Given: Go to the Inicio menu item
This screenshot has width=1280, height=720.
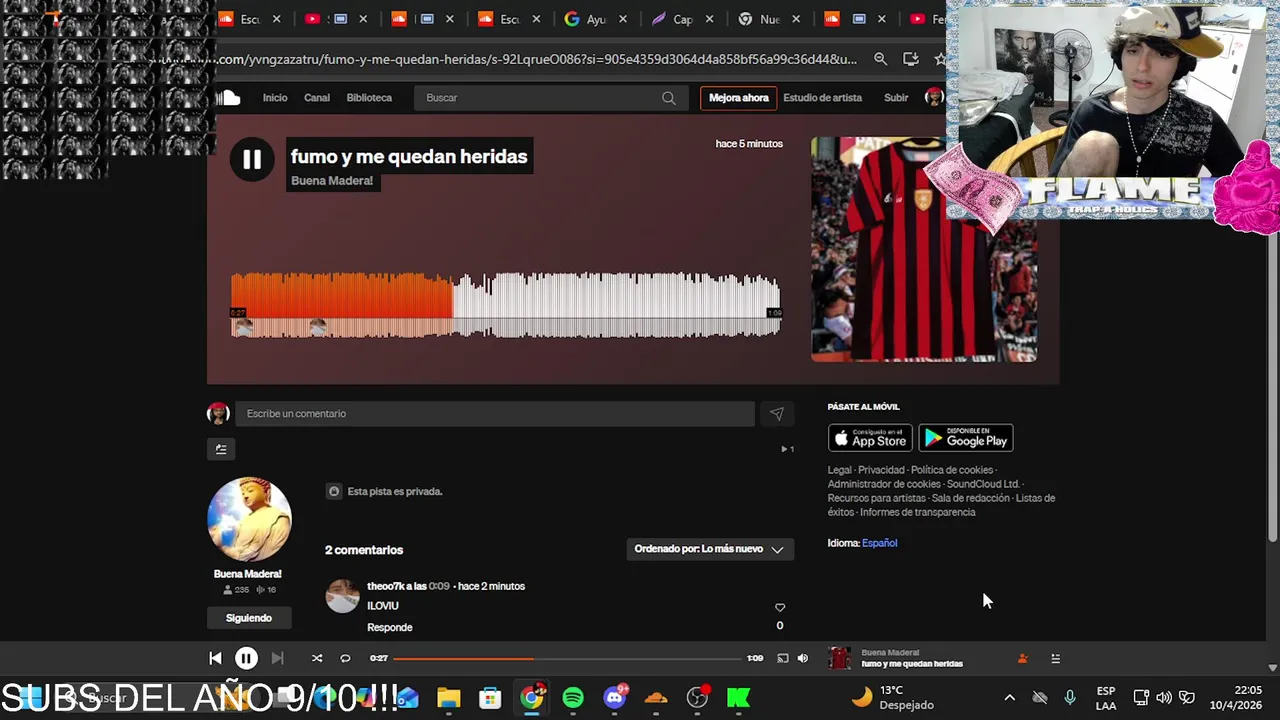Looking at the screenshot, I should click(275, 98).
